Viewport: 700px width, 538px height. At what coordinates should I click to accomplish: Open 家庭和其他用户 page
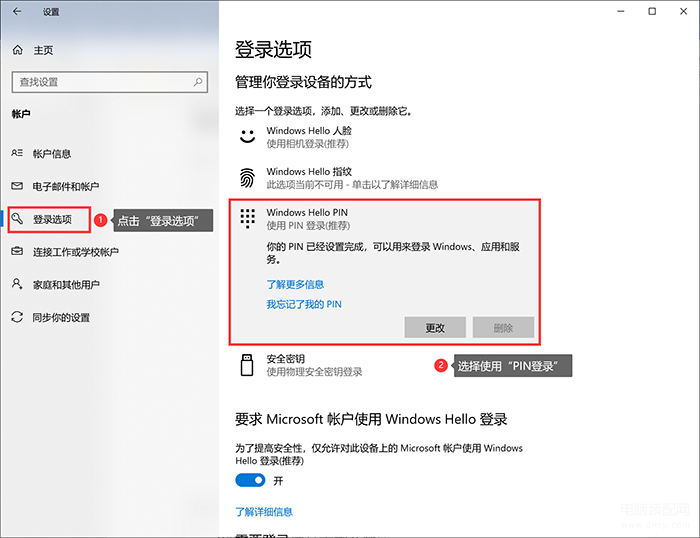click(66, 285)
